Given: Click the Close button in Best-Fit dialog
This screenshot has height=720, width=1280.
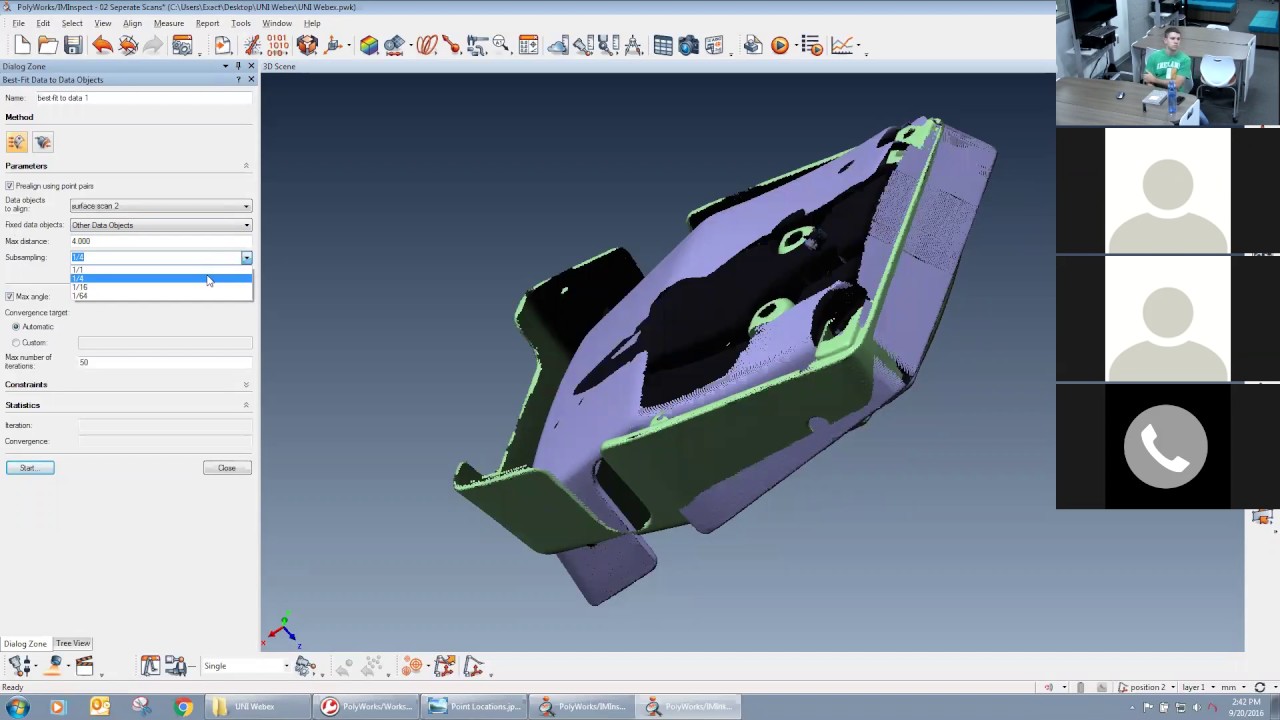Looking at the screenshot, I should [227, 468].
